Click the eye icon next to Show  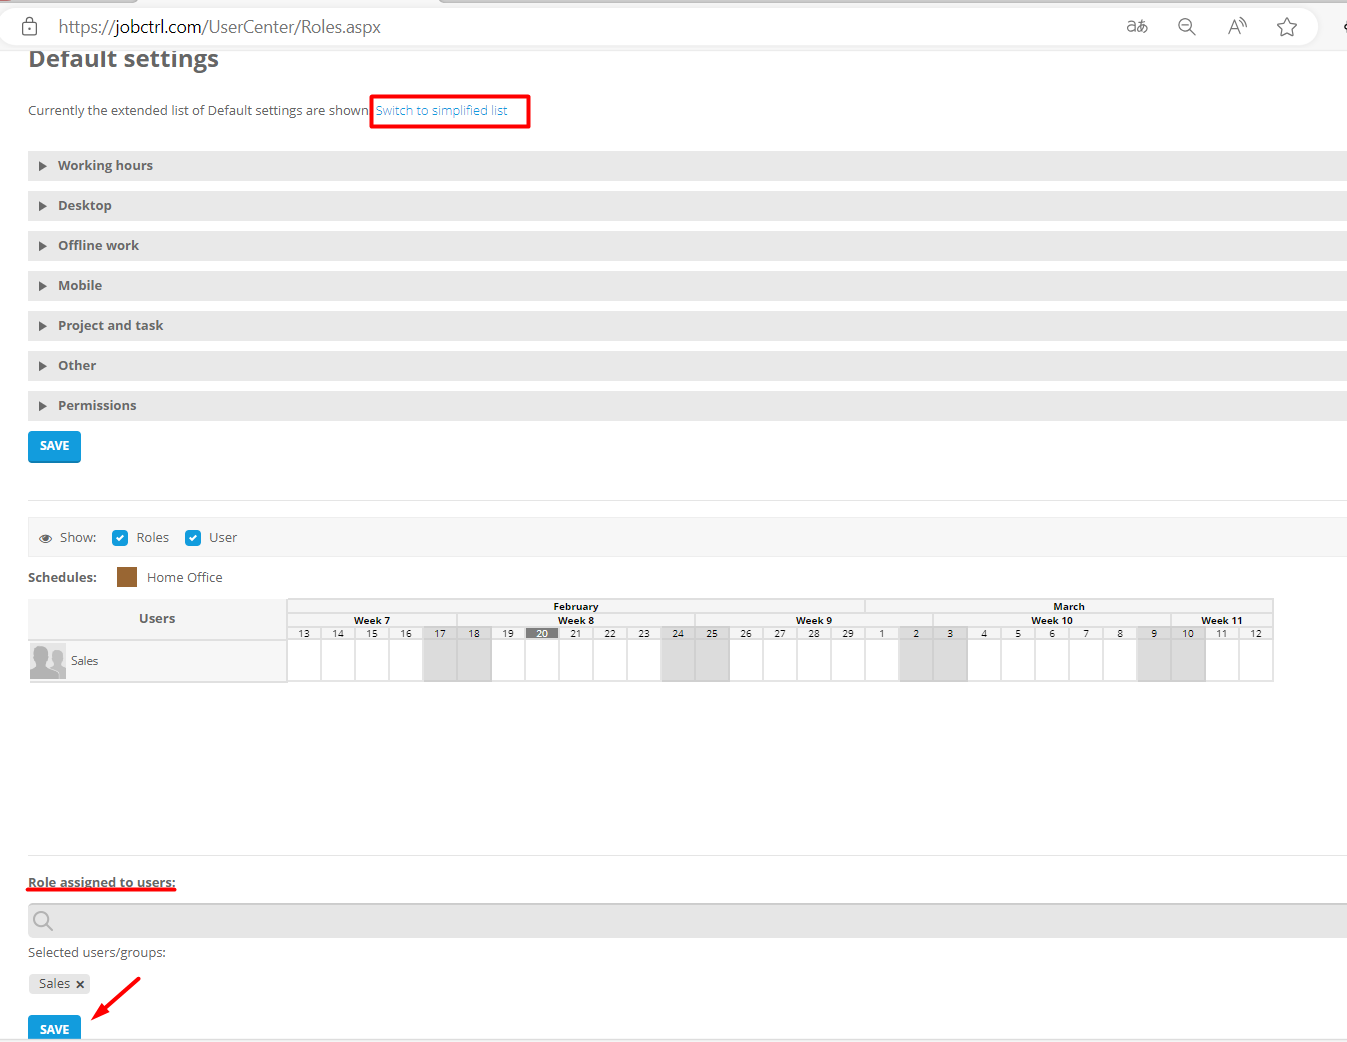click(x=45, y=538)
